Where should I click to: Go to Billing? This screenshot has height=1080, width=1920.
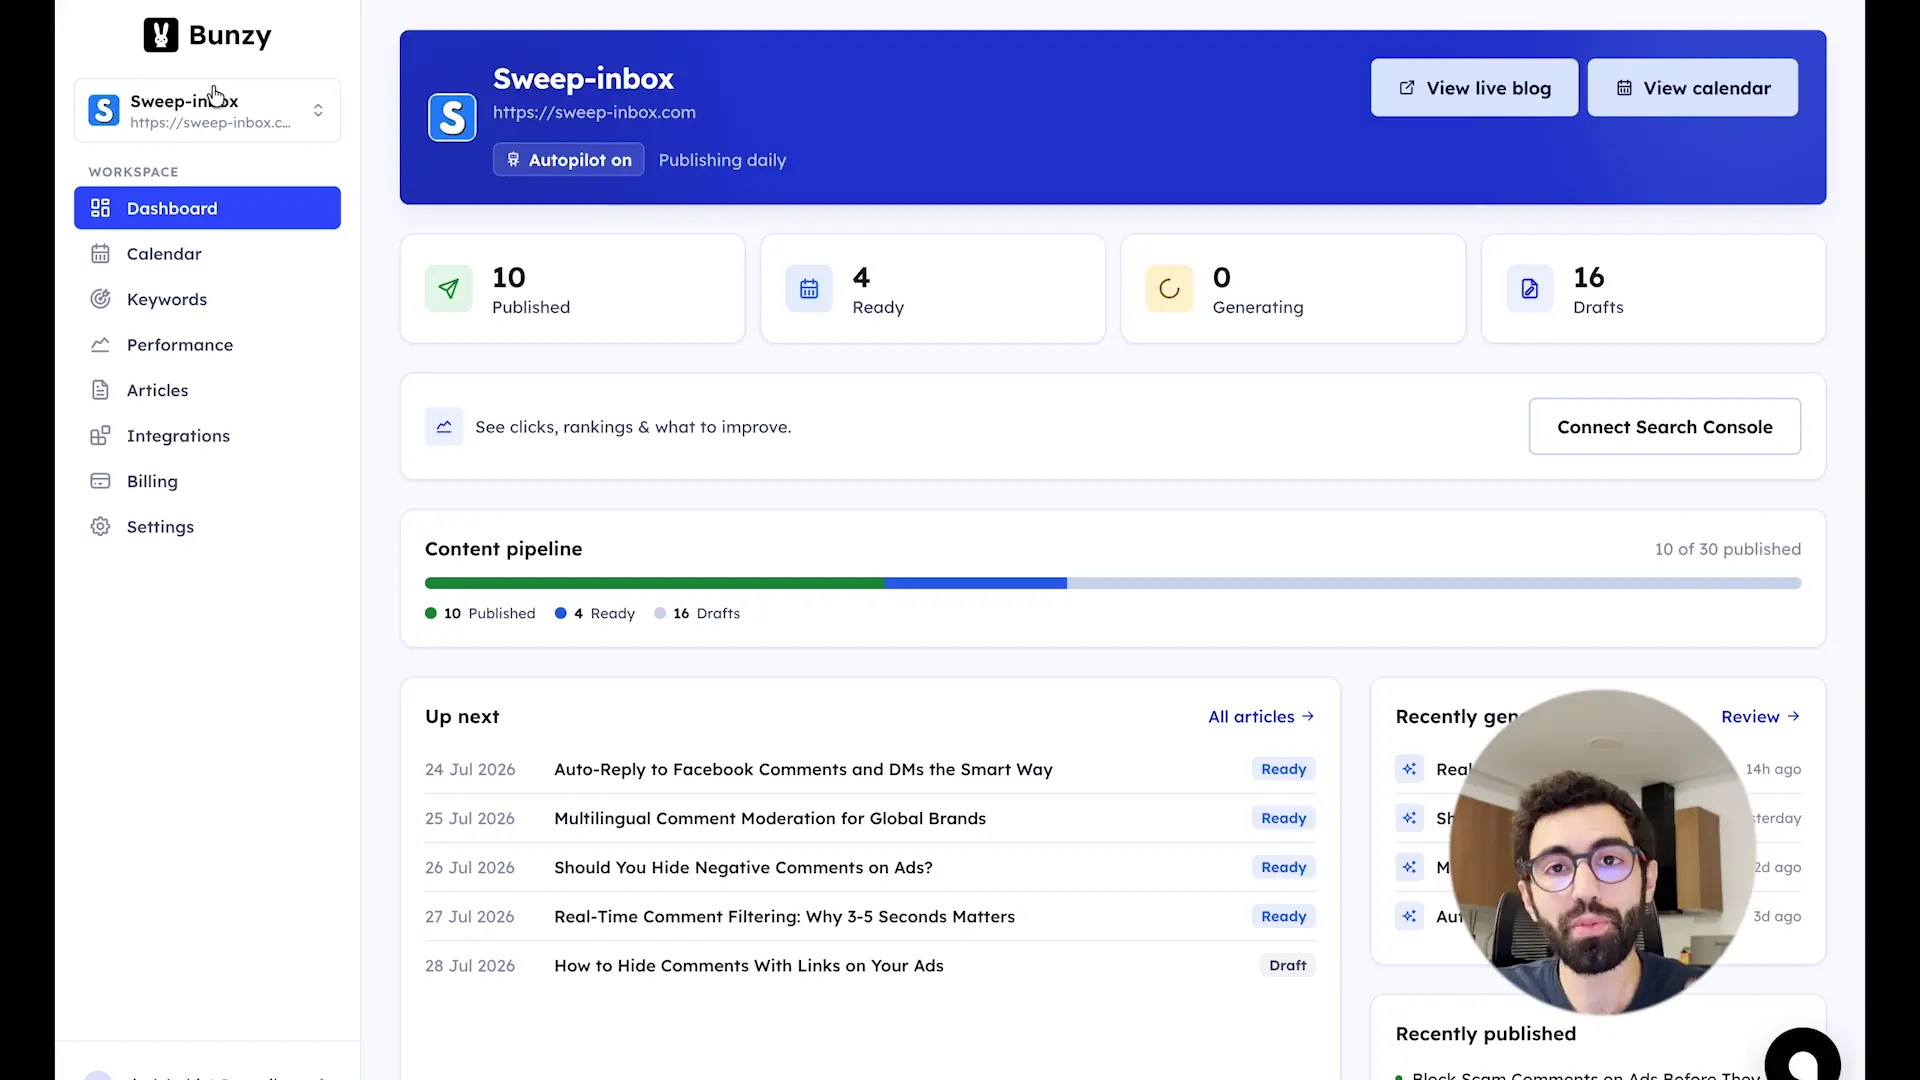coord(207,481)
